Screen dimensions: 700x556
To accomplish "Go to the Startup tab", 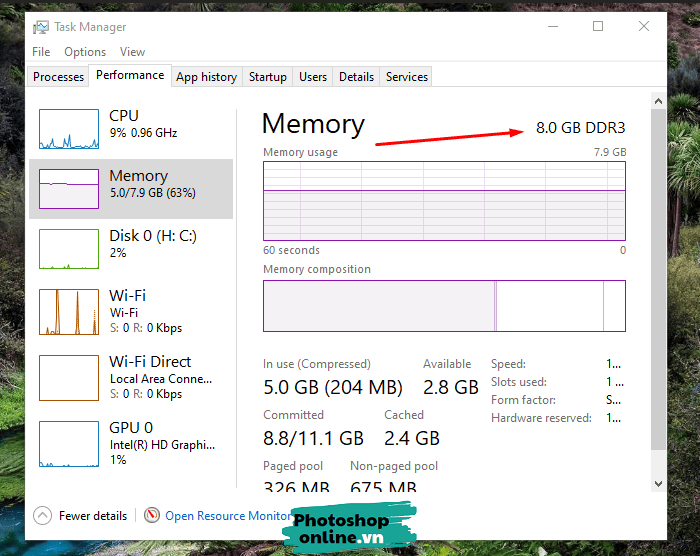I will pyautogui.click(x=267, y=77).
